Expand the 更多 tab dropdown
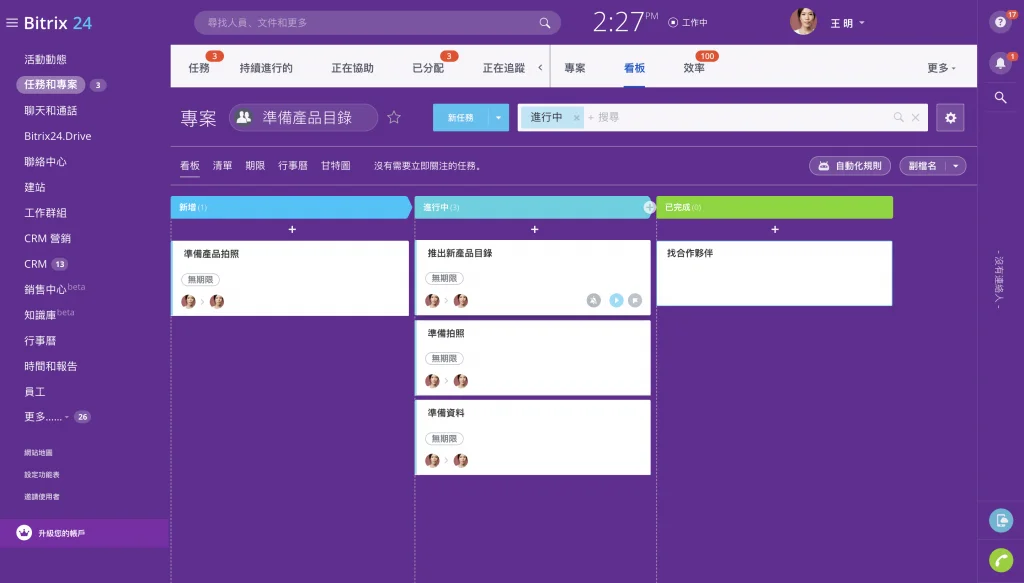Screen dimensions: 1024x583 tap(941, 68)
